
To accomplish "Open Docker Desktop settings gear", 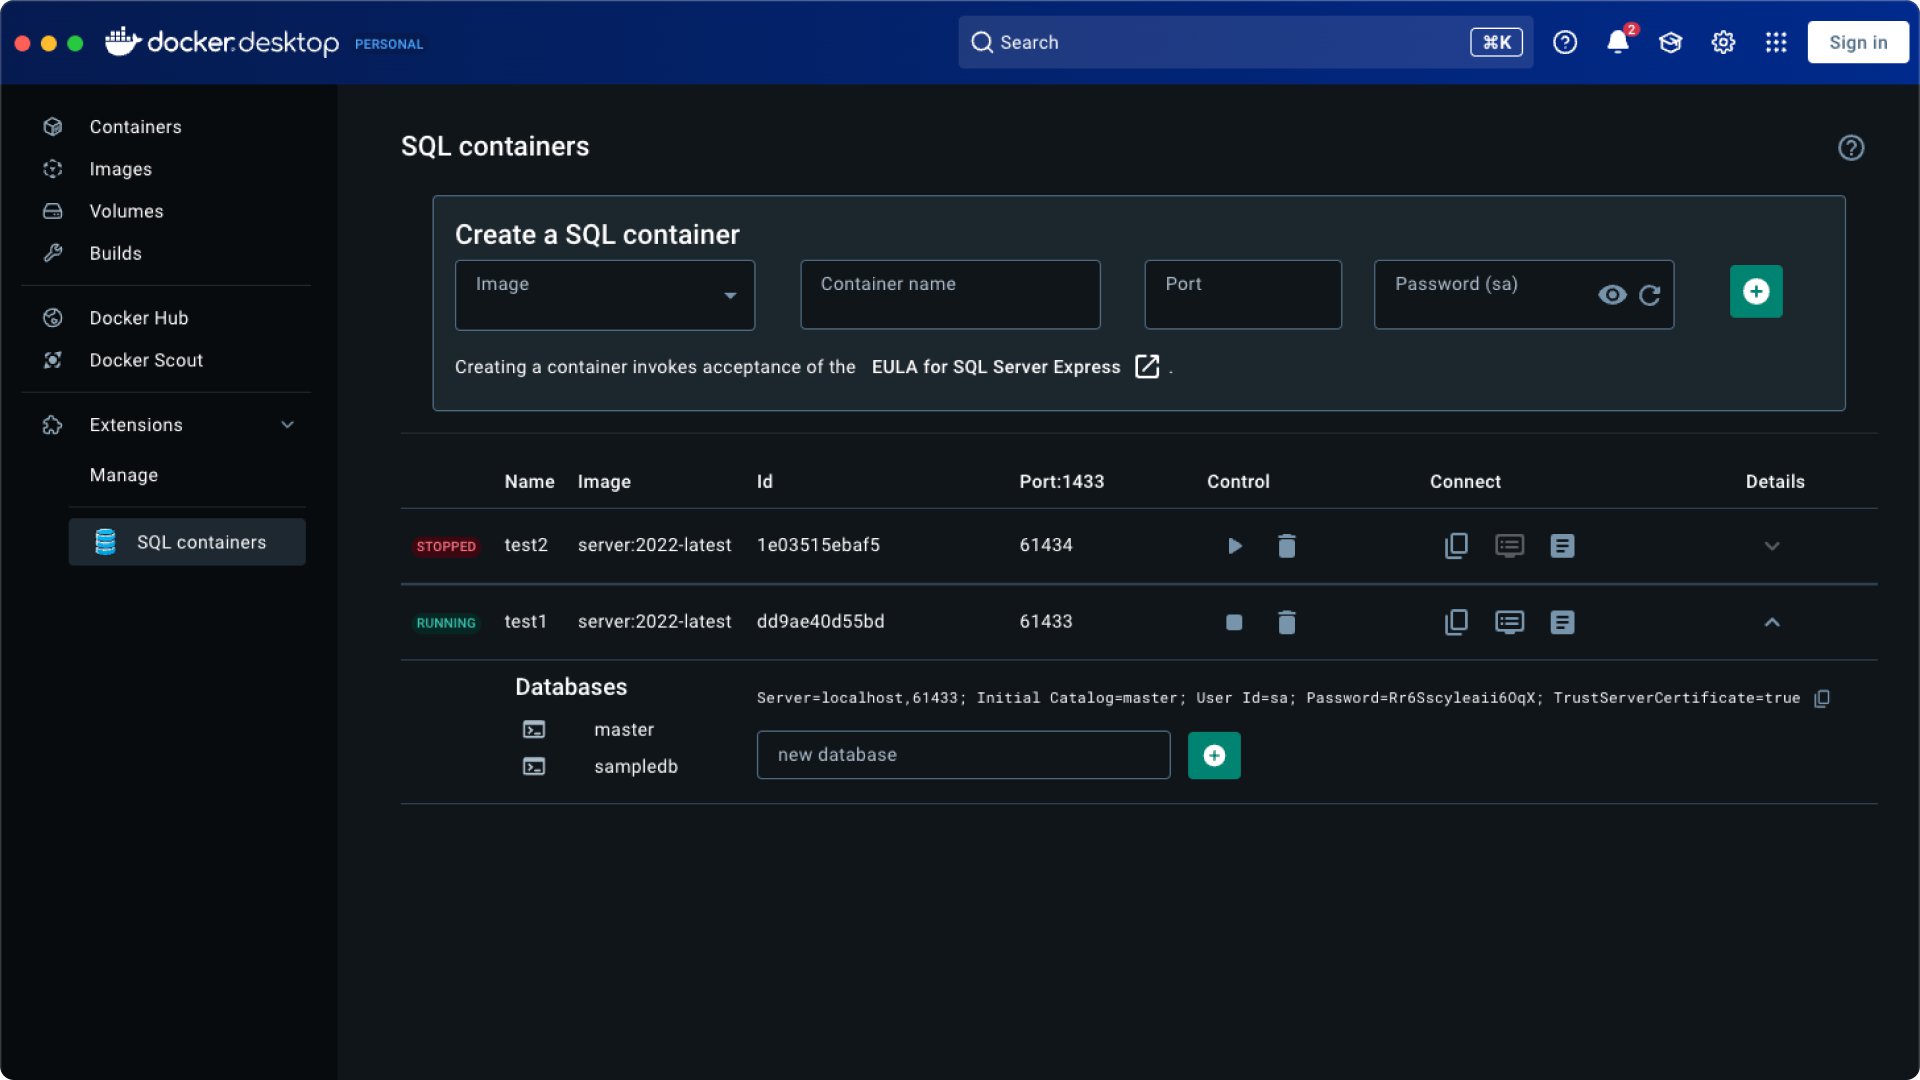I will pyautogui.click(x=1722, y=42).
